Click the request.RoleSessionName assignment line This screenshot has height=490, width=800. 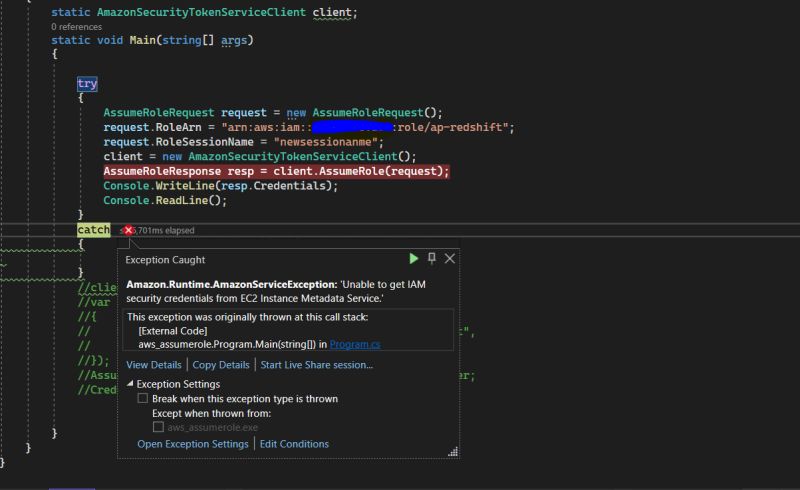tap(243, 142)
